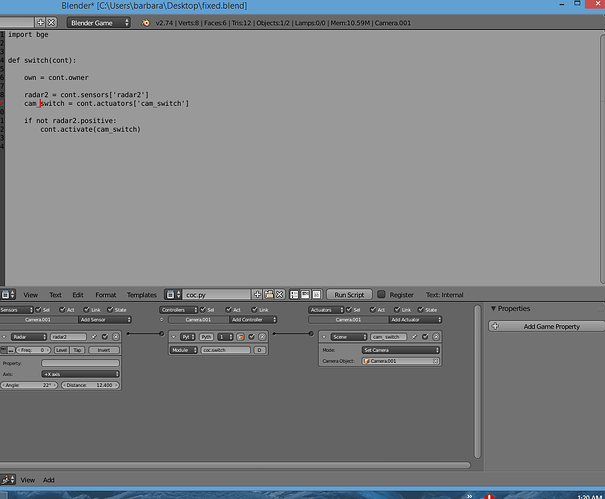Click the D debug button on controller

pyautogui.click(x=260, y=350)
